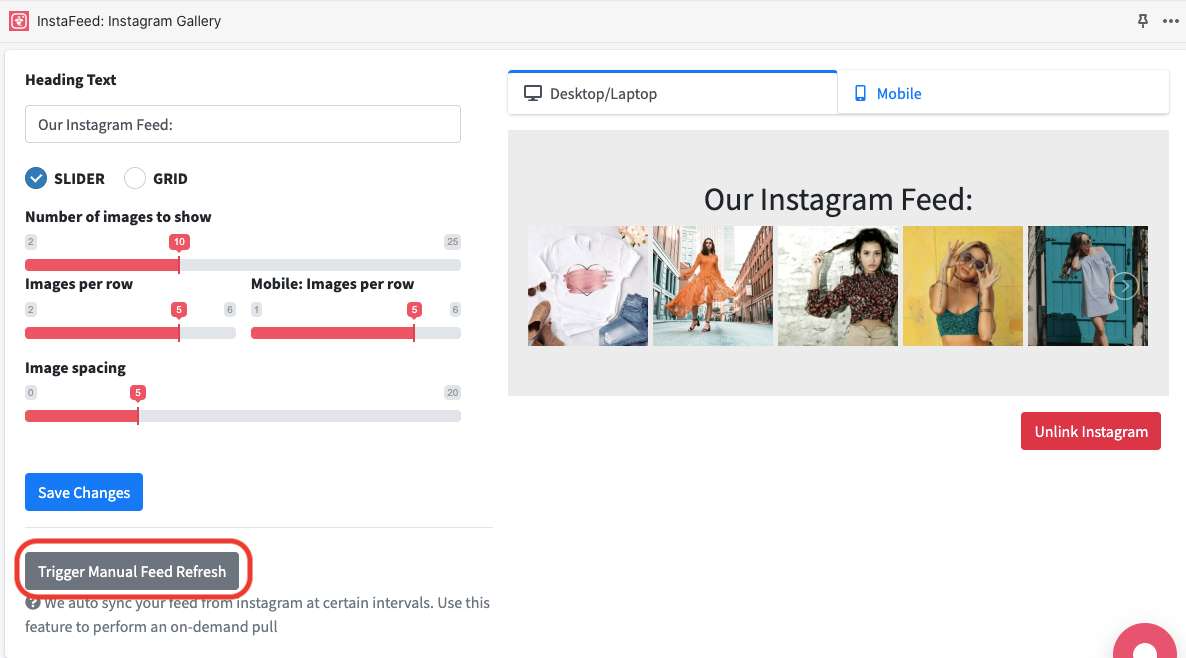Open the three-dot more options menu

click(x=1170, y=21)
